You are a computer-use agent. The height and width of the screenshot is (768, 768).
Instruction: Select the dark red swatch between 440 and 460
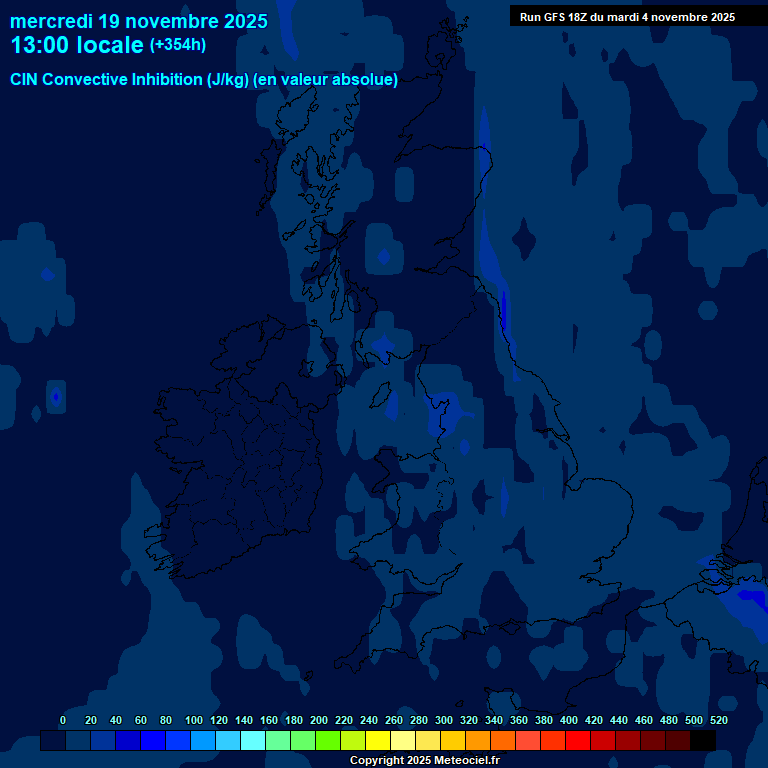click(627, 740)
